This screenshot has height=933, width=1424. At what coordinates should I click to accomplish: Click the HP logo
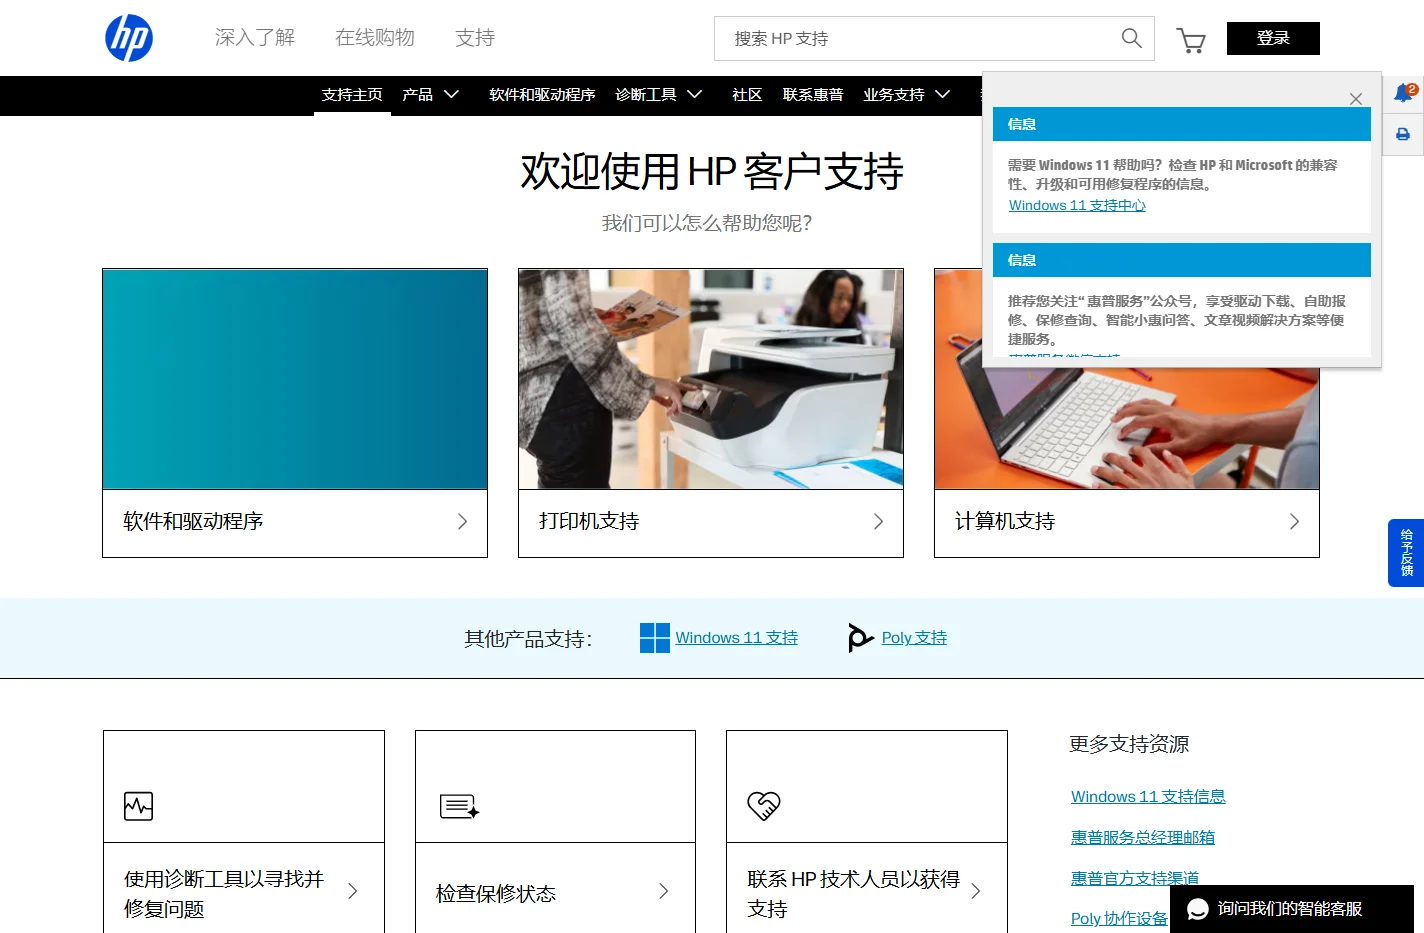coord(129,38)
